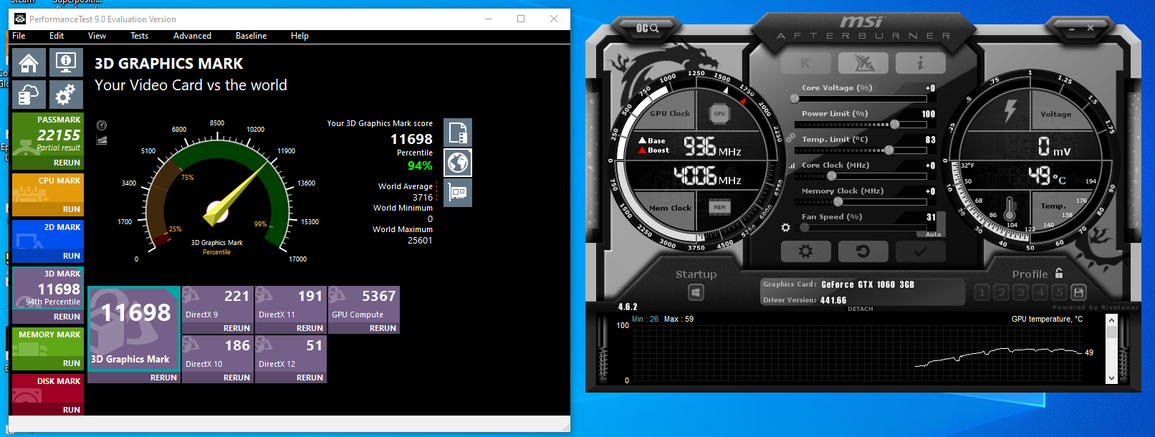Click the Afterburner reset arrow button
The width and height of the screenshot is (1155, 437).
[863, 251]
